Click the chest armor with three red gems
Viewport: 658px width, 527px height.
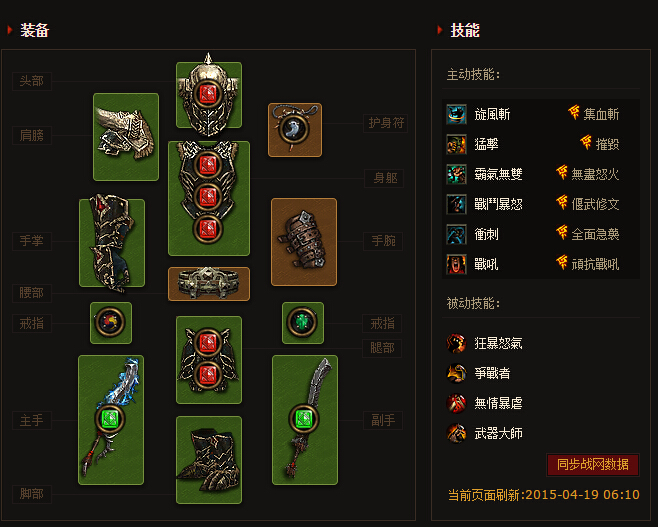point(209,198)
